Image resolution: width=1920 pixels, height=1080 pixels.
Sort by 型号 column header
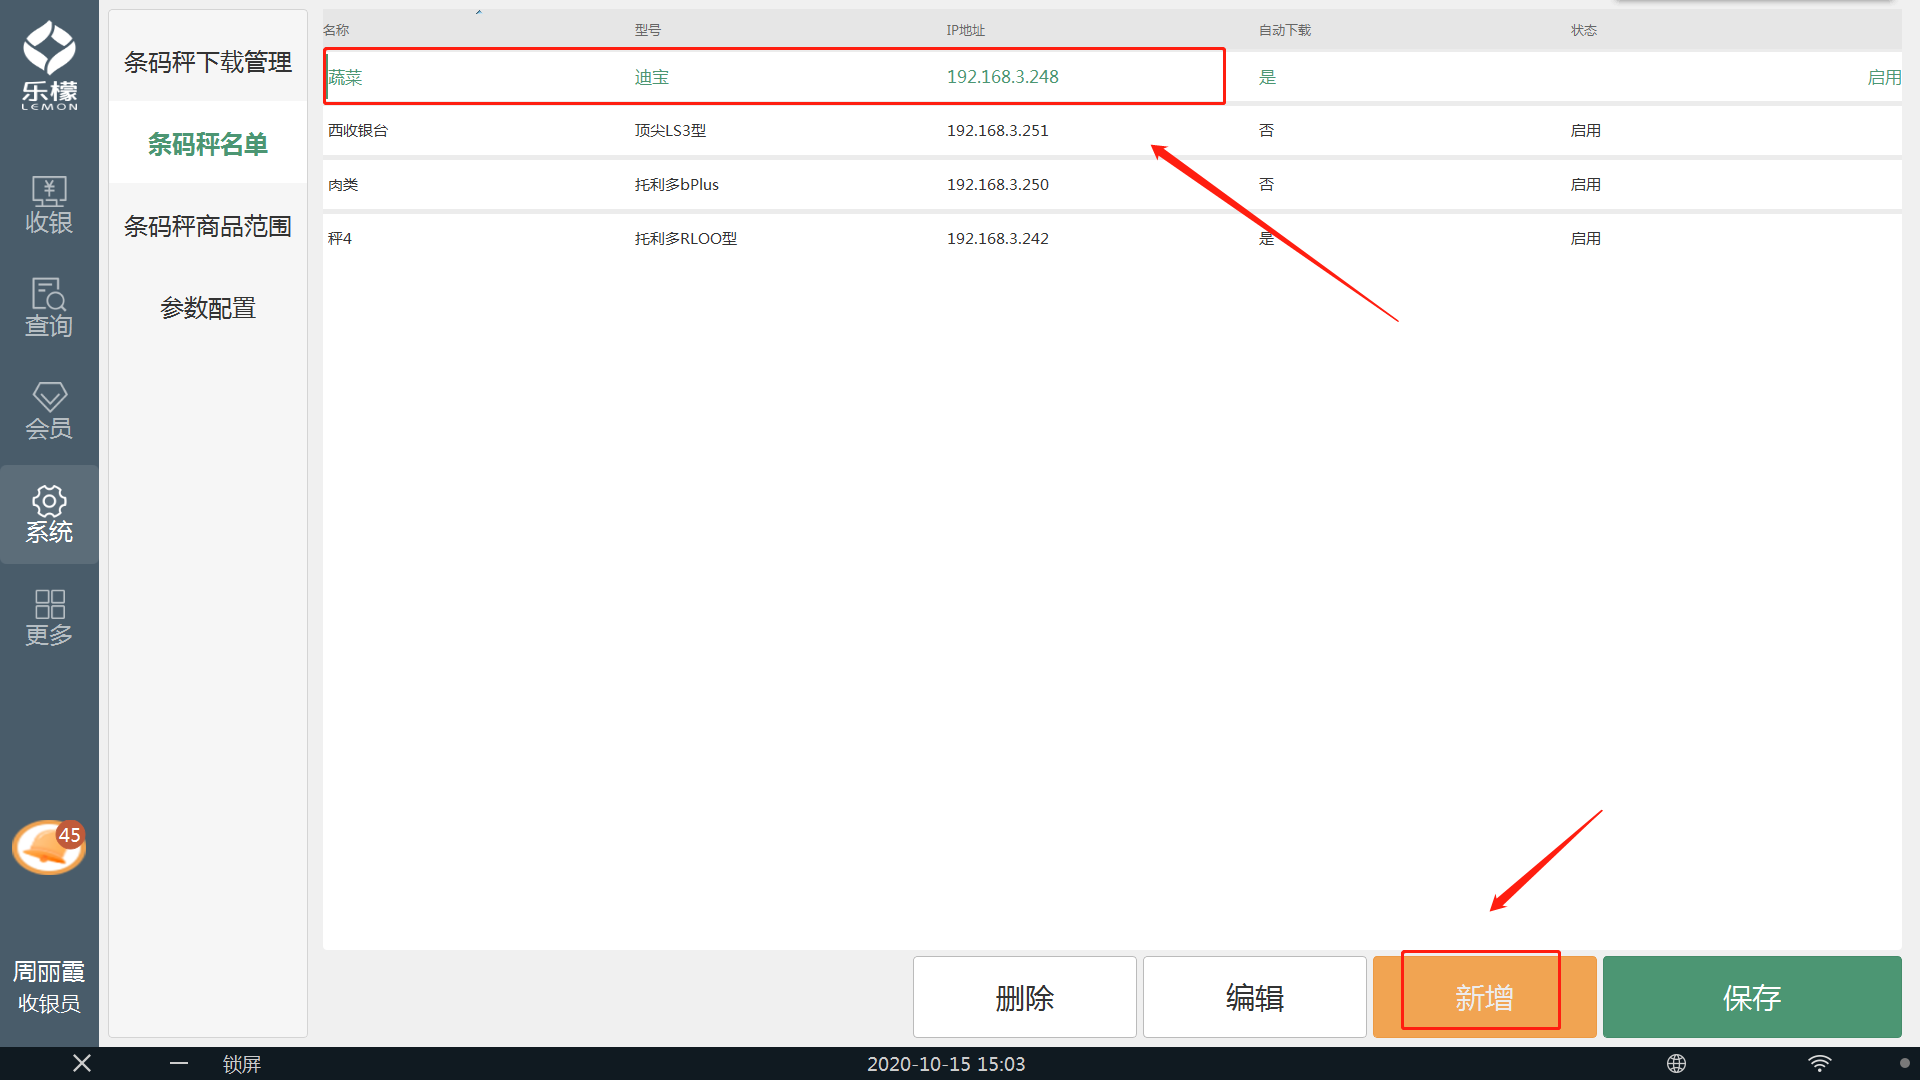(x=647, y=30)
